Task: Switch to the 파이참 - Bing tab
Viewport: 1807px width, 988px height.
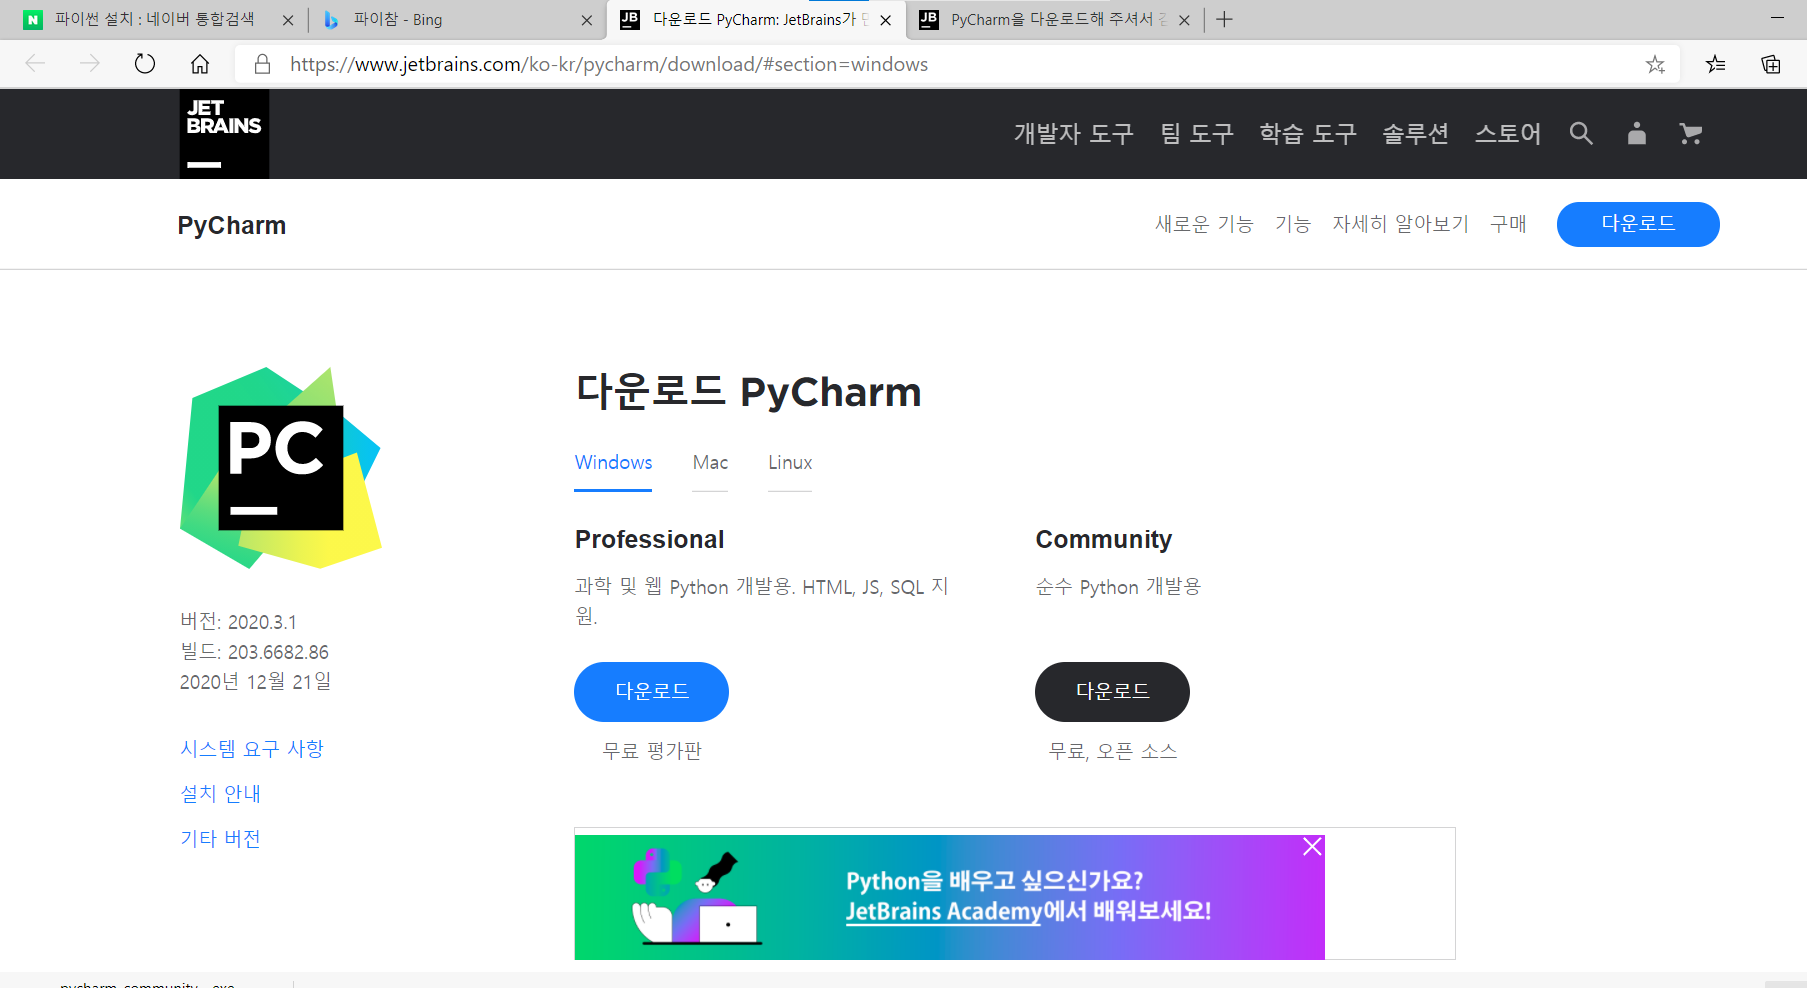Action: click(455, 20)
